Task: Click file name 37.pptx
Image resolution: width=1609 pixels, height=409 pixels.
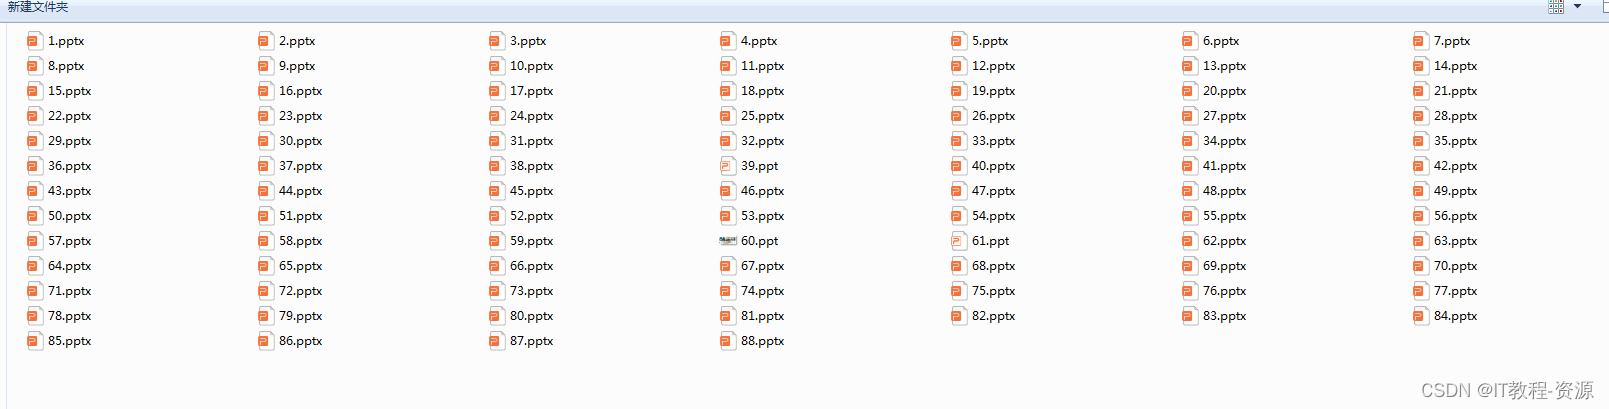Action: [x=301, y=166]
